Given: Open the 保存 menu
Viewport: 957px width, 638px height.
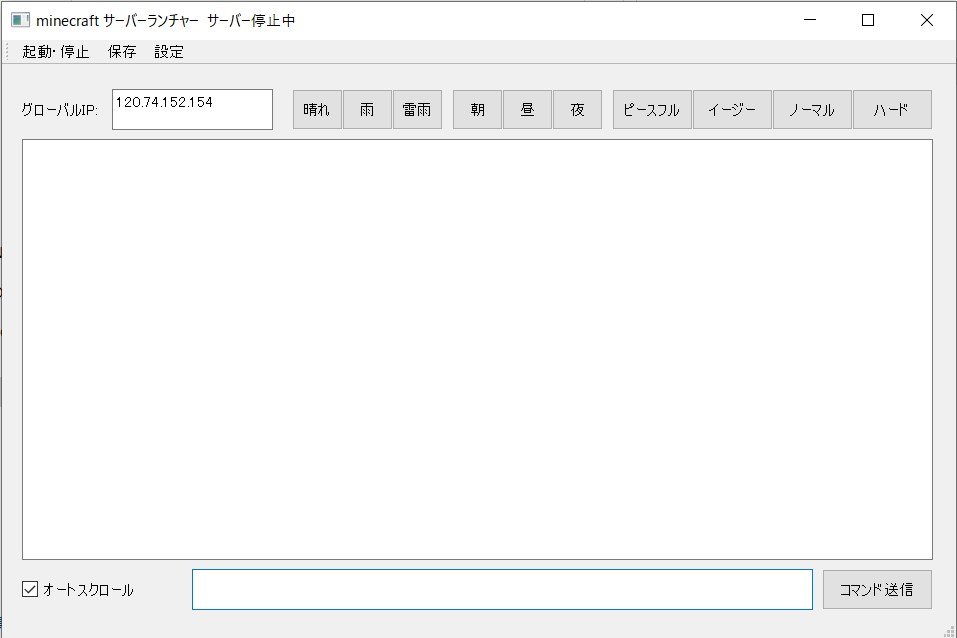Looking at the screenshot, I should point(122,52).
